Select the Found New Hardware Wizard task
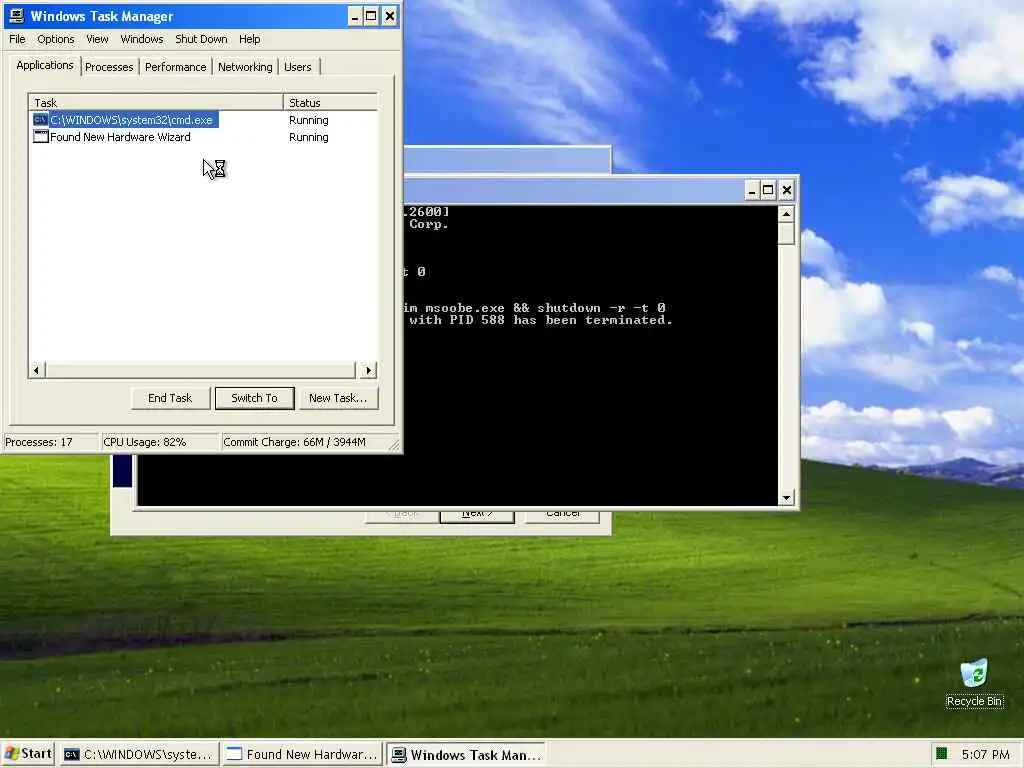1024x768 pixels. [x=203, y=137]
